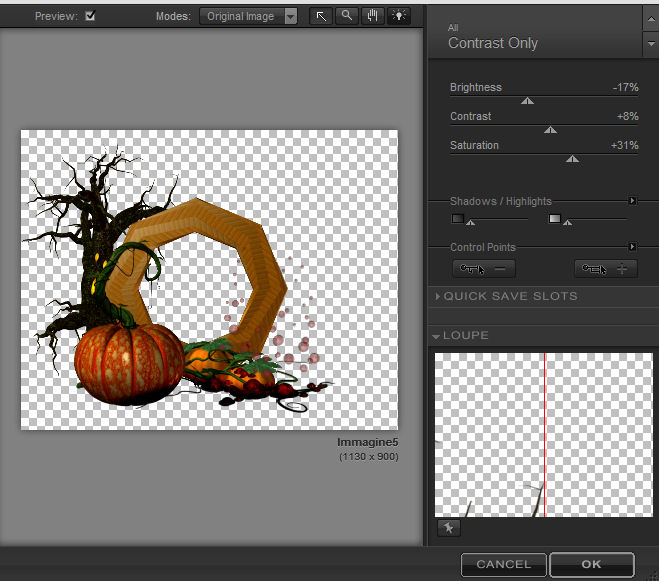Click the dark shadows swatch icon
The width and height of the screenshot is (659, 581).
(458, 218)
